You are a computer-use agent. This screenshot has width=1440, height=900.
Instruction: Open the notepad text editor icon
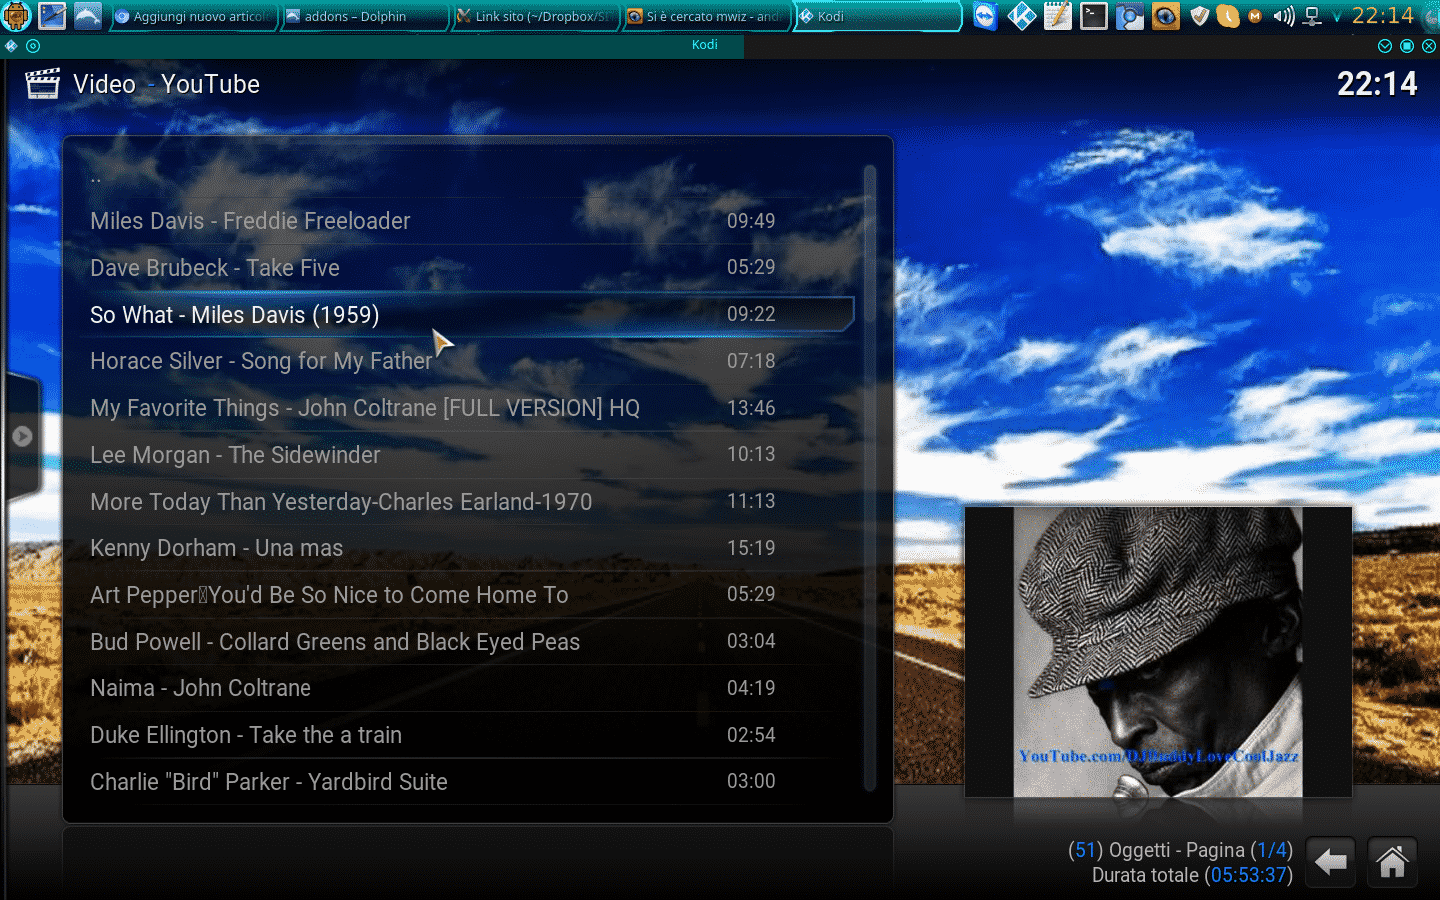pyautogui.click(x=1057, y=16)
